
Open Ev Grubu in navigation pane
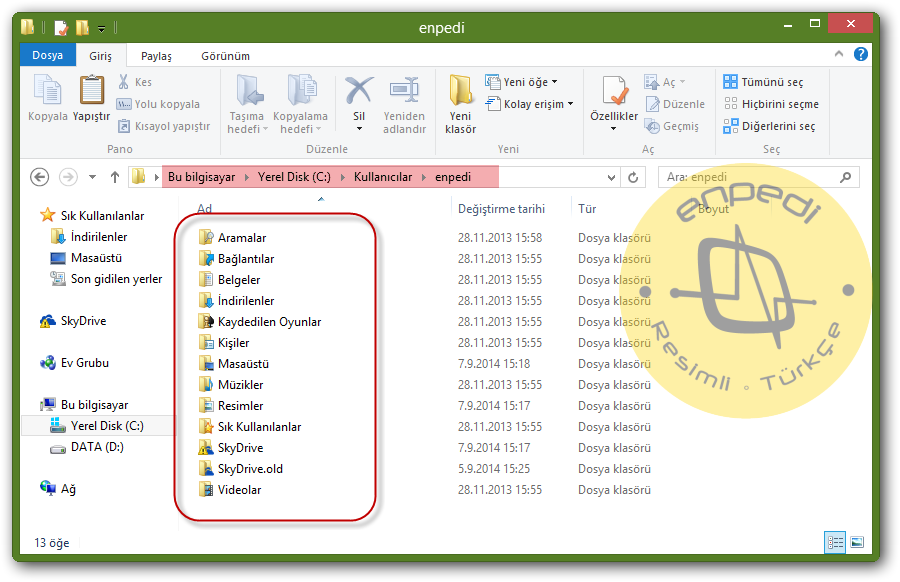click(x=74, y=363)
